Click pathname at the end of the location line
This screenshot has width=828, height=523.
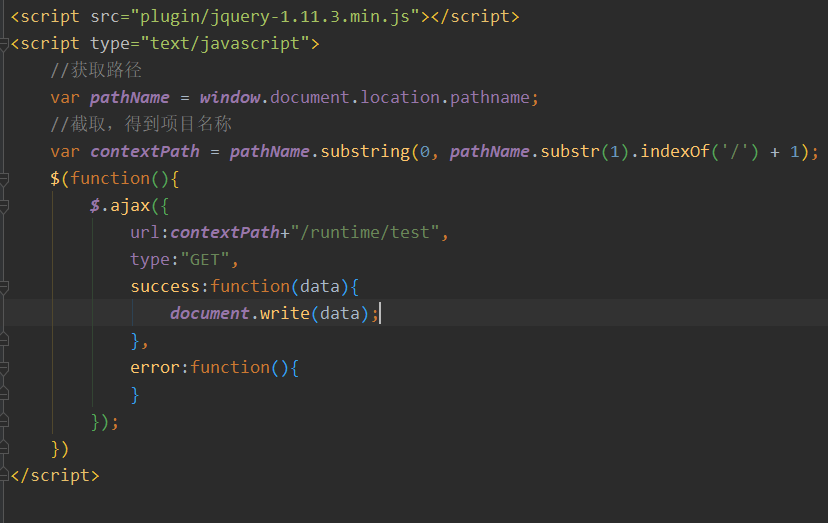(x=490, y=98)
